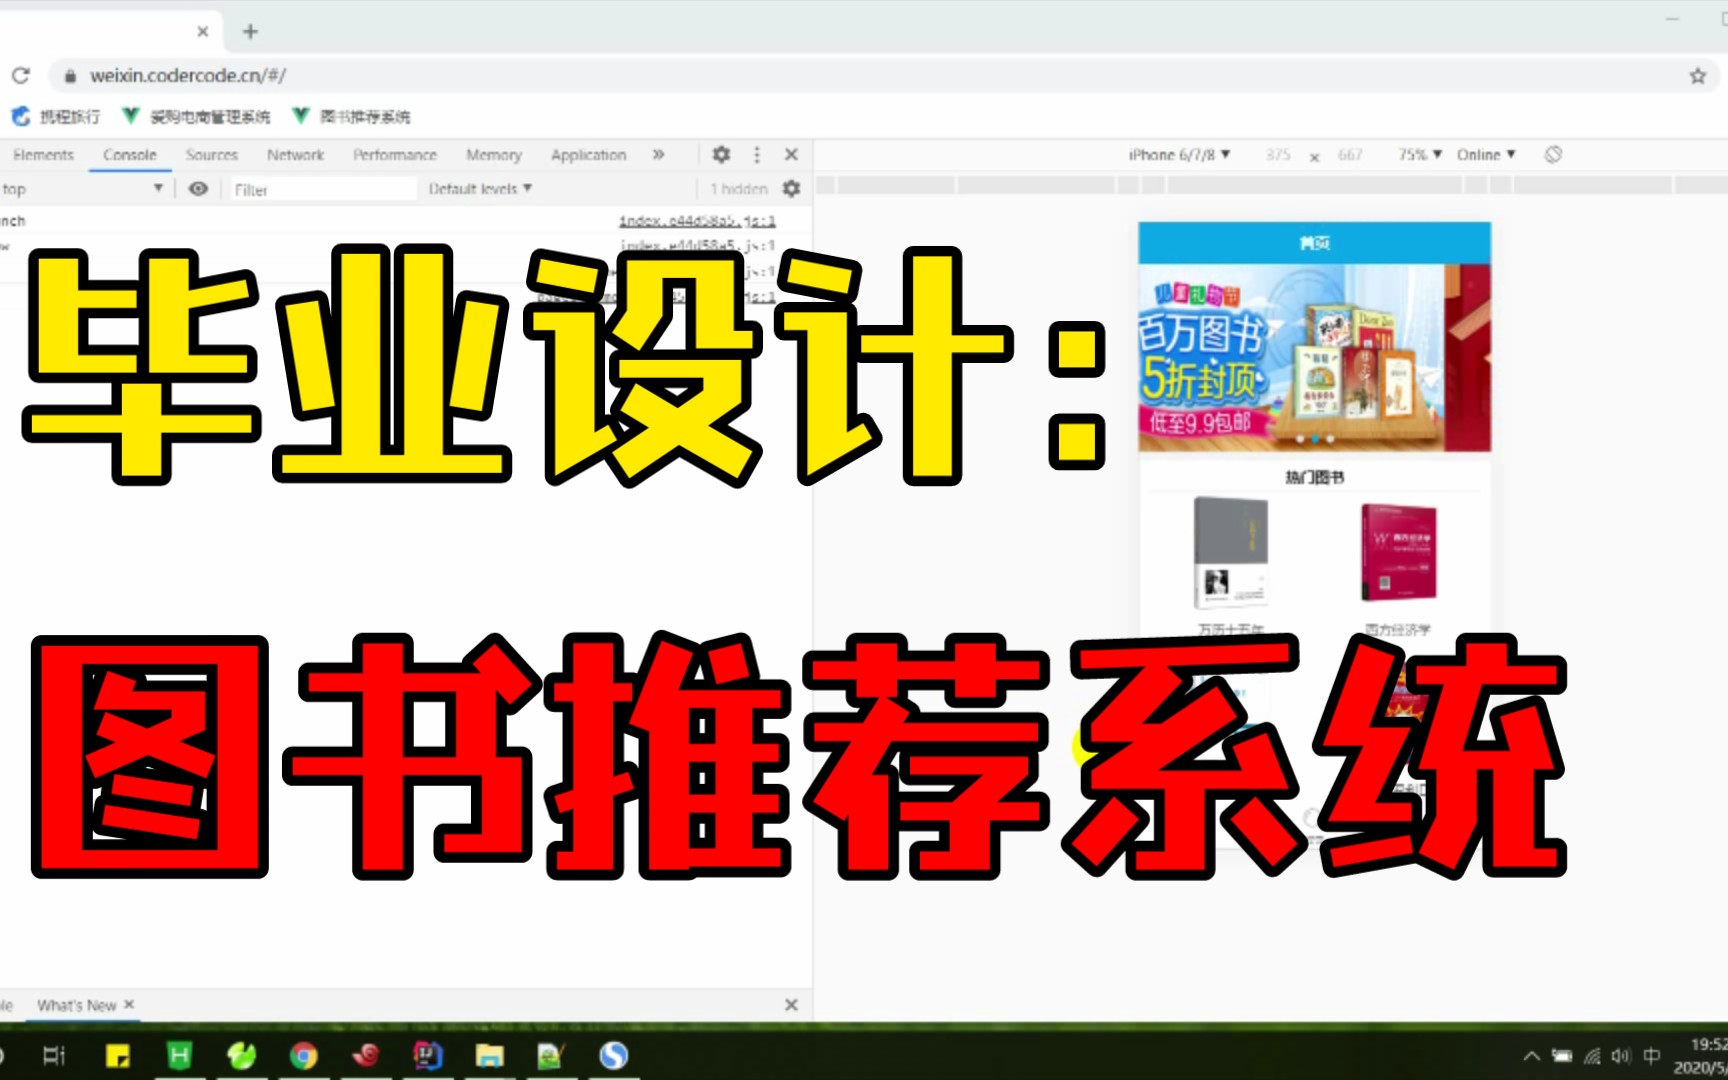This screenshot has height=1080, width=1728.
Task: Switch to Chrome on the taskbar
Action: pyautogui.click(x=303, y=1055)
